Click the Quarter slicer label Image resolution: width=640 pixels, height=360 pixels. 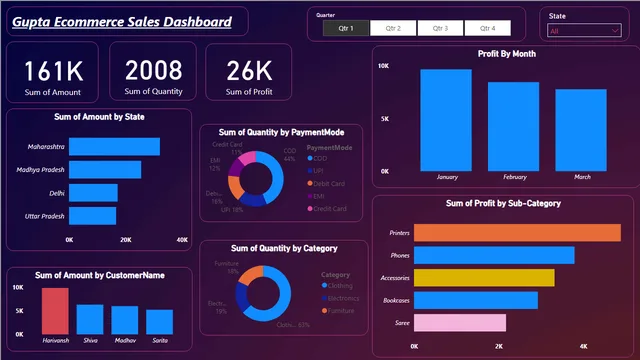[325, 15]
